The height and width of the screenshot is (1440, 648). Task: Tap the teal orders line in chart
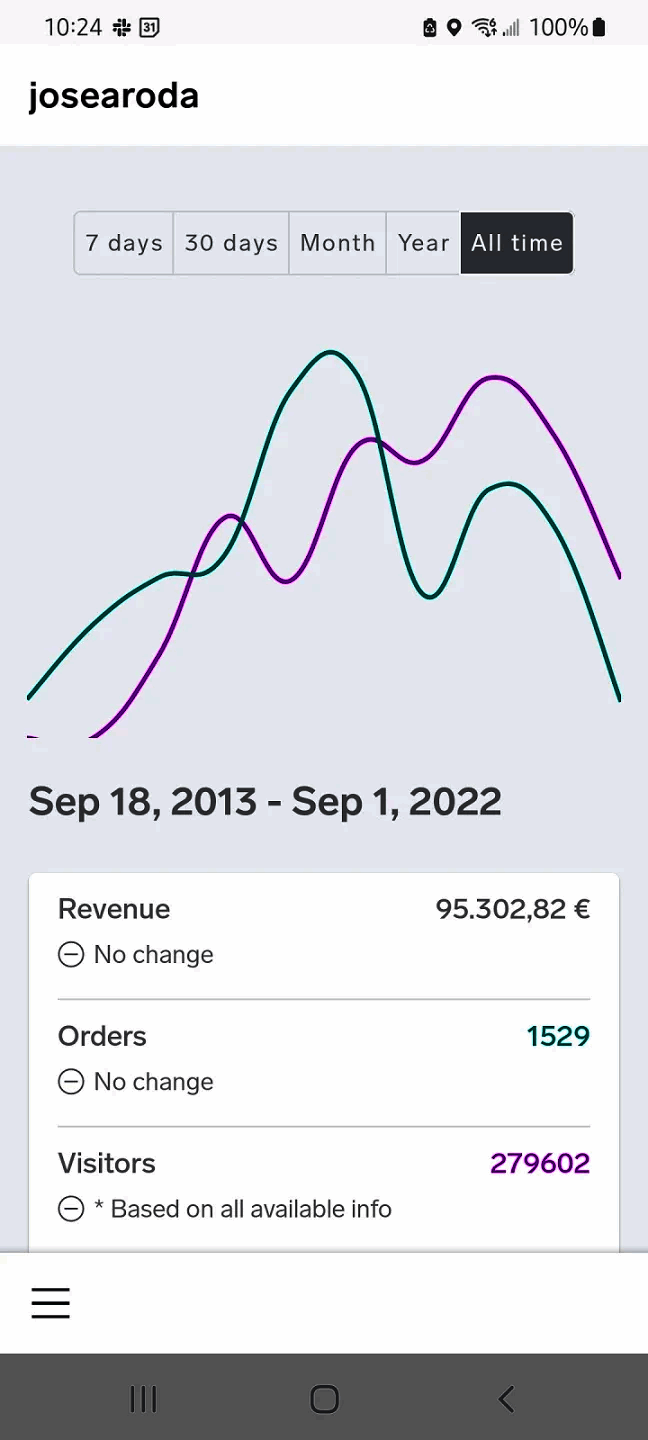pyautogui.click(x=330, y=352)
